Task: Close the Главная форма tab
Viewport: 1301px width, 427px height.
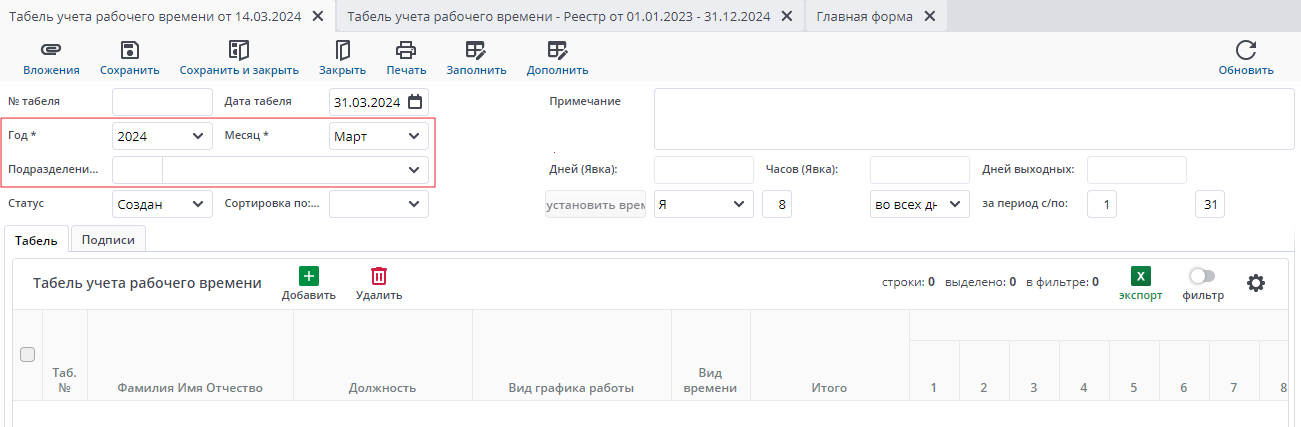Action: 929,16
